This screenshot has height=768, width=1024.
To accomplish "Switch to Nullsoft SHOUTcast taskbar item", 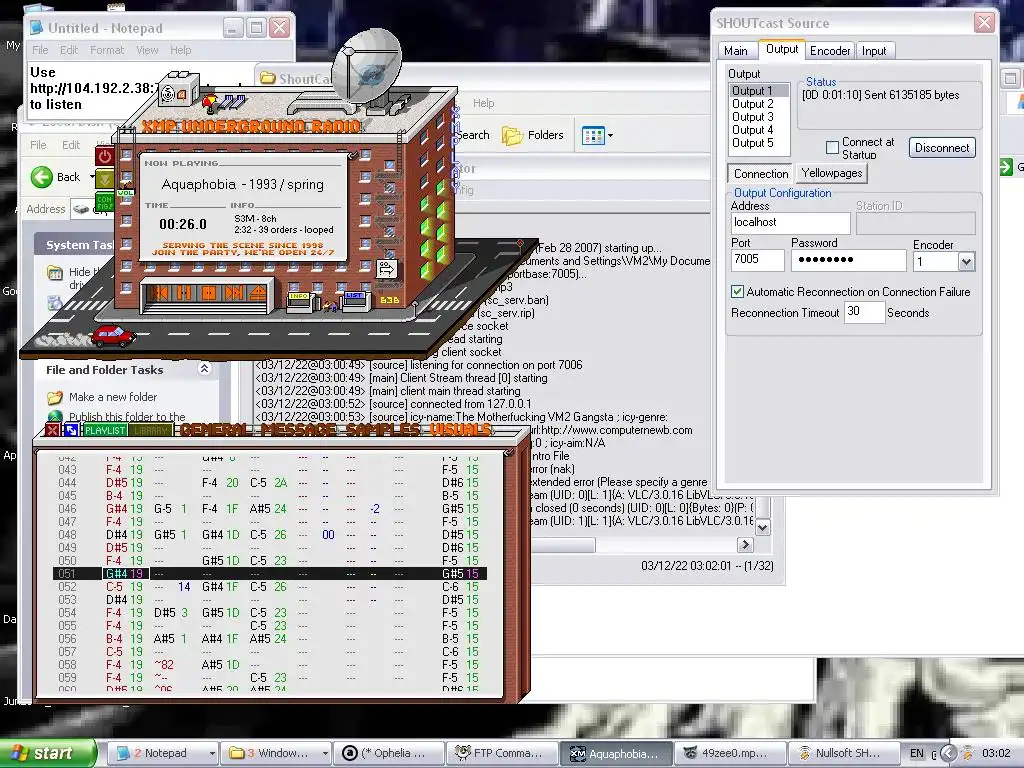I will coord(842,753).
